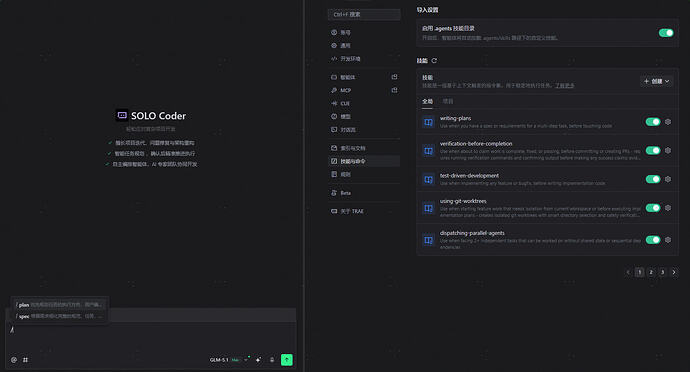Toggle the .agents skills directory switch

tap(666, 33)
